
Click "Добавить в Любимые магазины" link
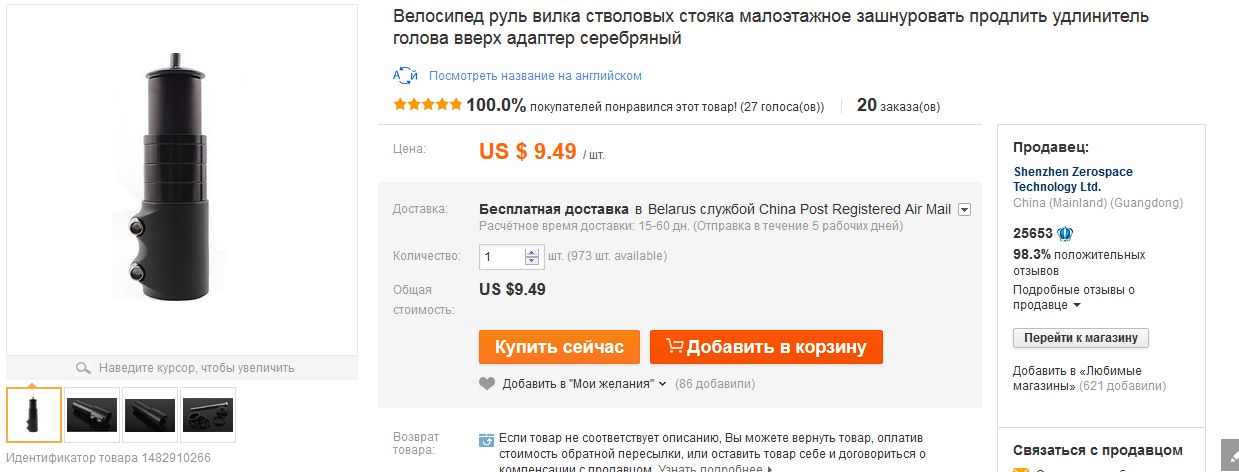click(1064, 378)
